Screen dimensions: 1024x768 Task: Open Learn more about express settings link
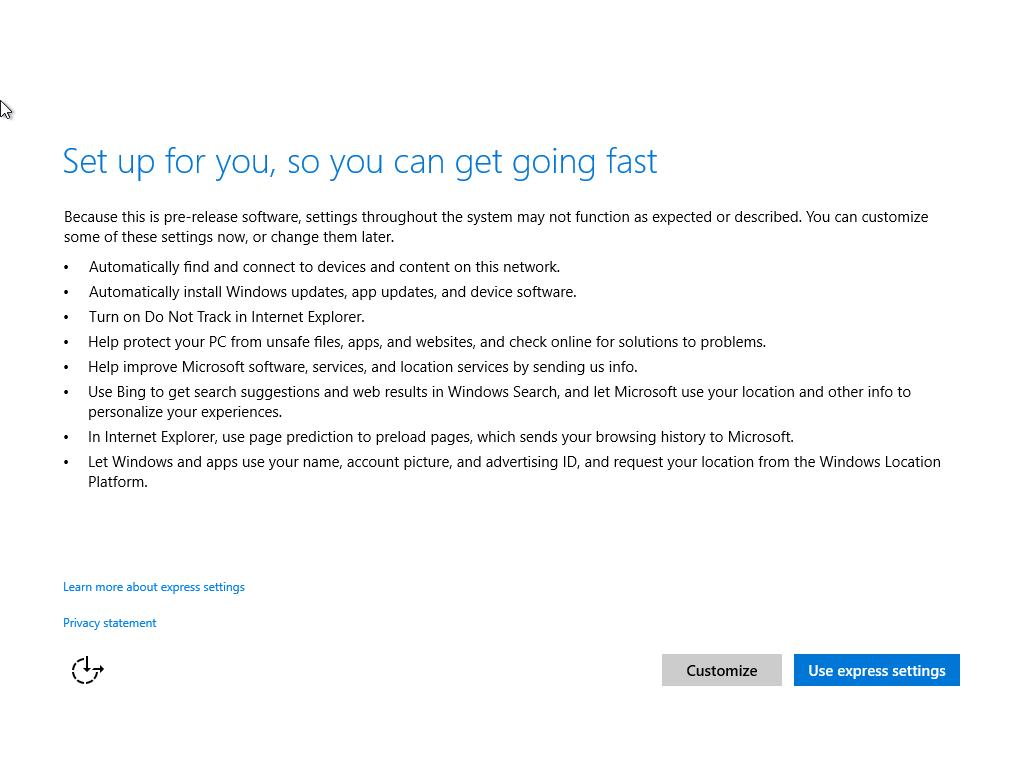pos(154,587)
